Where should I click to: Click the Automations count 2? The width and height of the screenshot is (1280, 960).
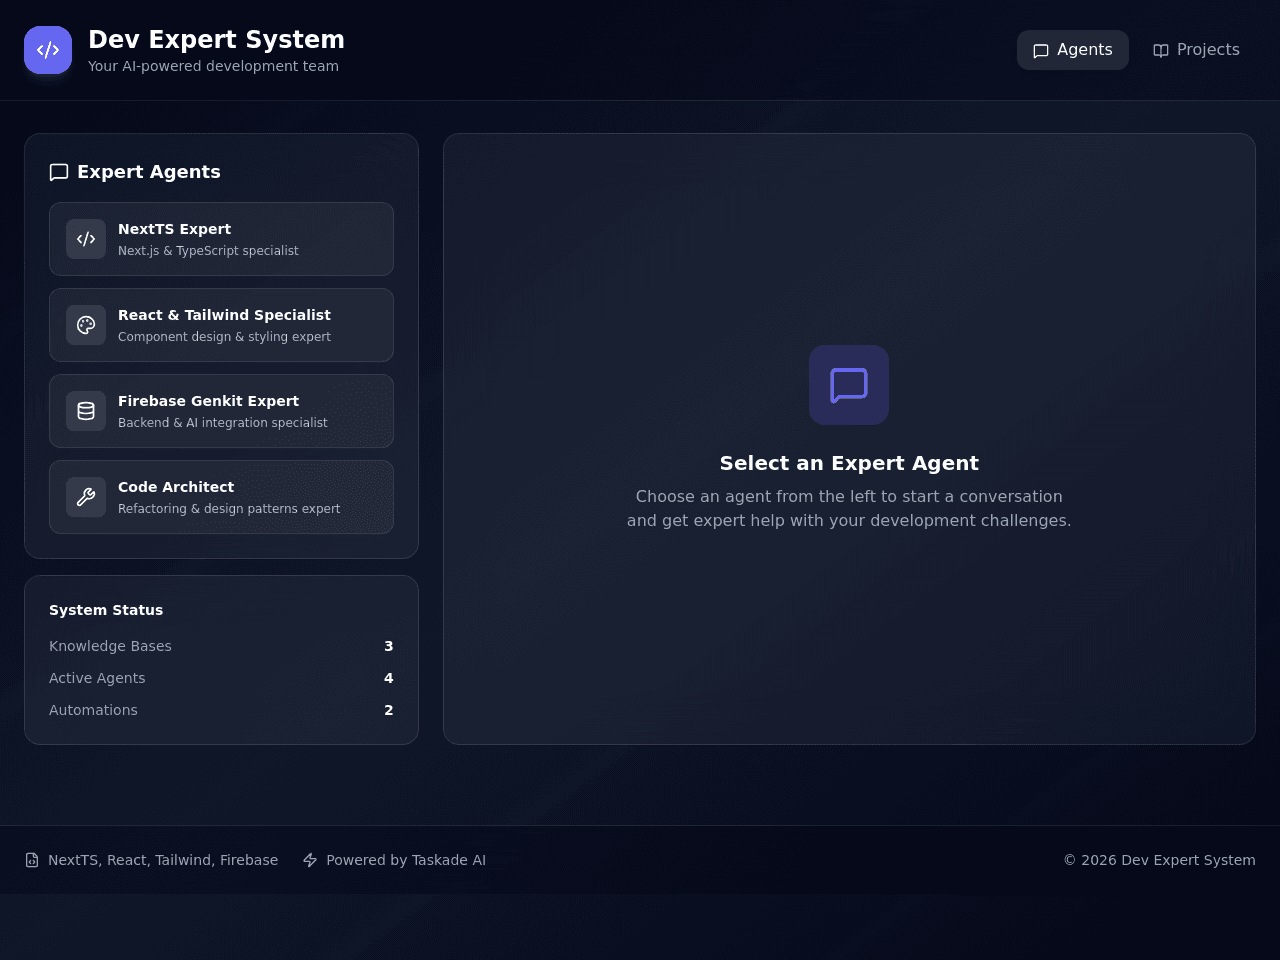[x=389, y=710]
